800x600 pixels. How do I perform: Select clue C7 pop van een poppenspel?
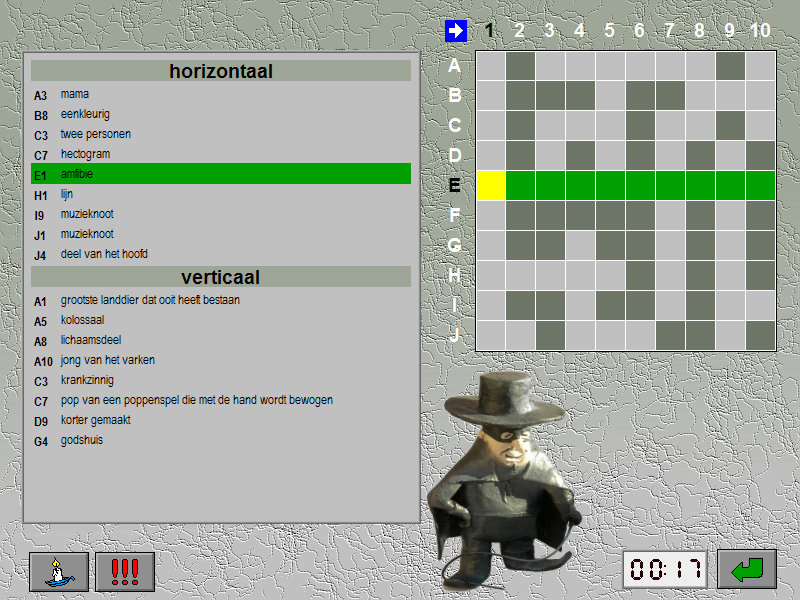221,401
